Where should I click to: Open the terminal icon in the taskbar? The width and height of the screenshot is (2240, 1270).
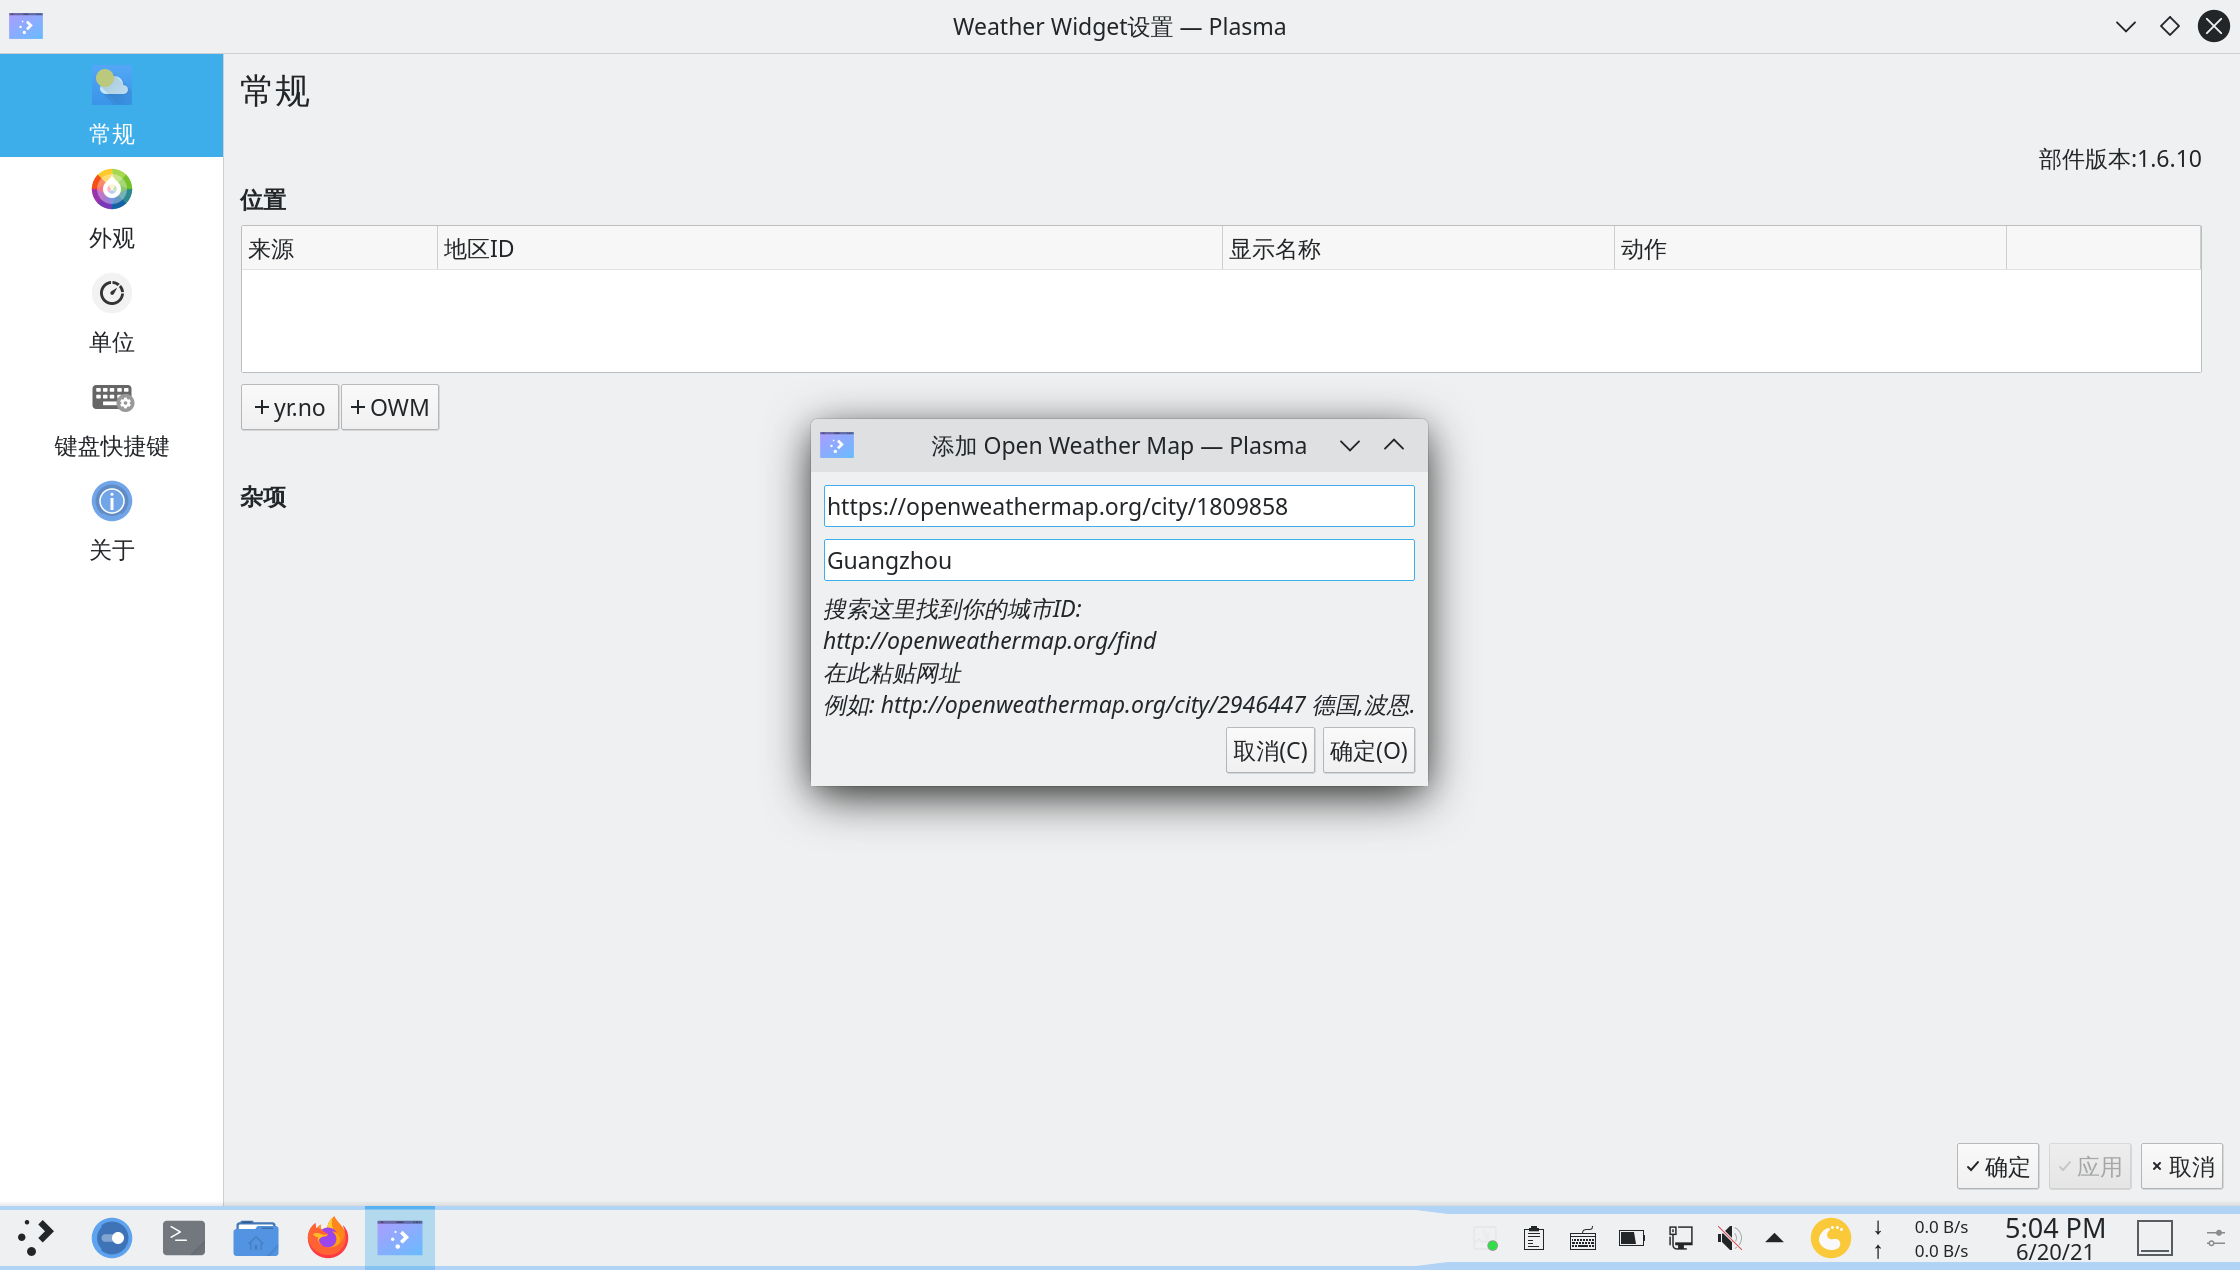click(x=183, y=1237)
